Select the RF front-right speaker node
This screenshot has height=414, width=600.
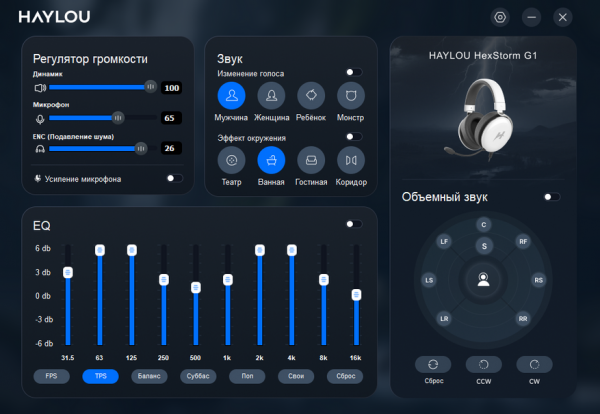(x=523, y=241)
